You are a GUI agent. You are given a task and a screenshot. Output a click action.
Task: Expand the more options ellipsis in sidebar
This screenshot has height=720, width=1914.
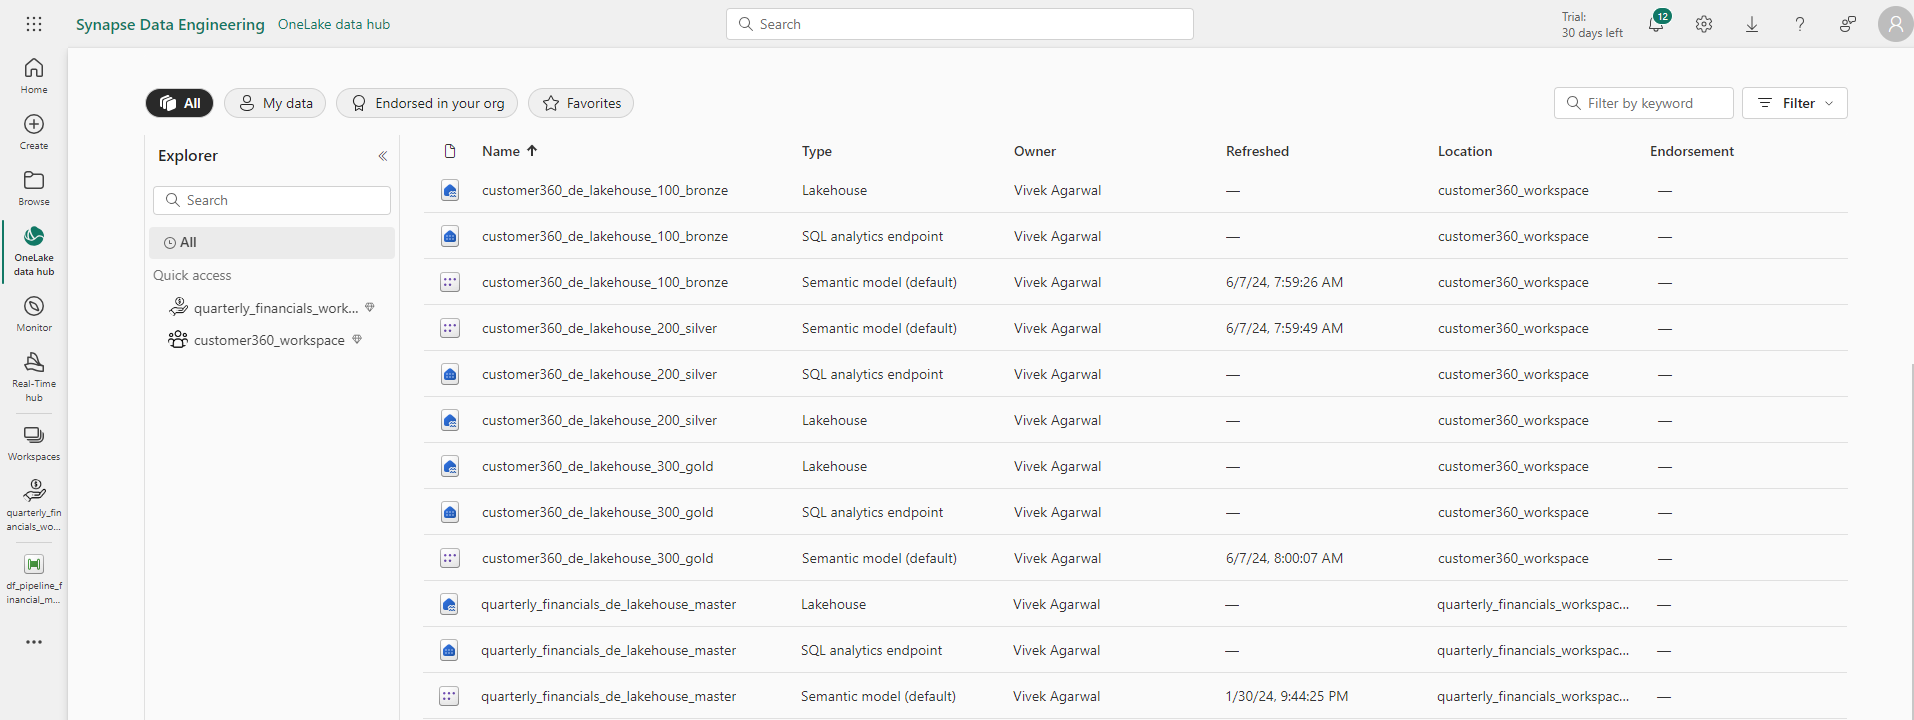34,642
